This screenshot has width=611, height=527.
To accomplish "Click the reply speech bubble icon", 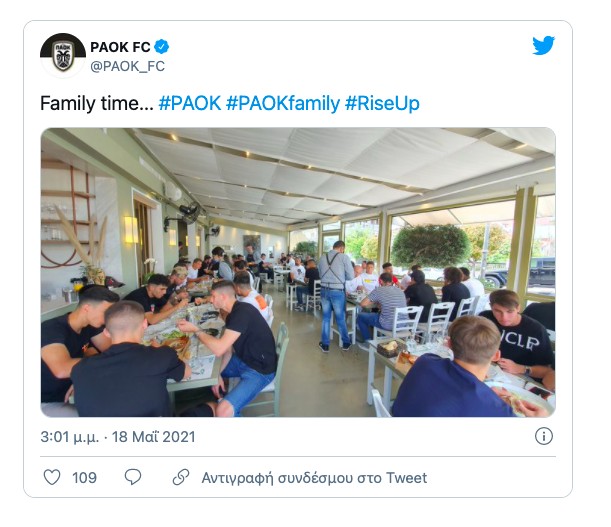I will 133,477.
